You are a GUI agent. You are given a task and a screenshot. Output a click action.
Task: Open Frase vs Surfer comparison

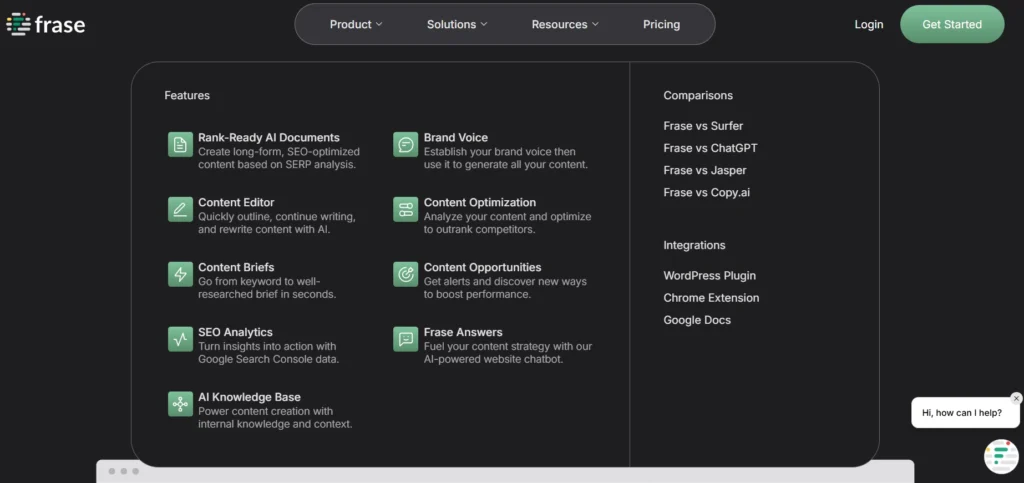(x=703, y=126)
